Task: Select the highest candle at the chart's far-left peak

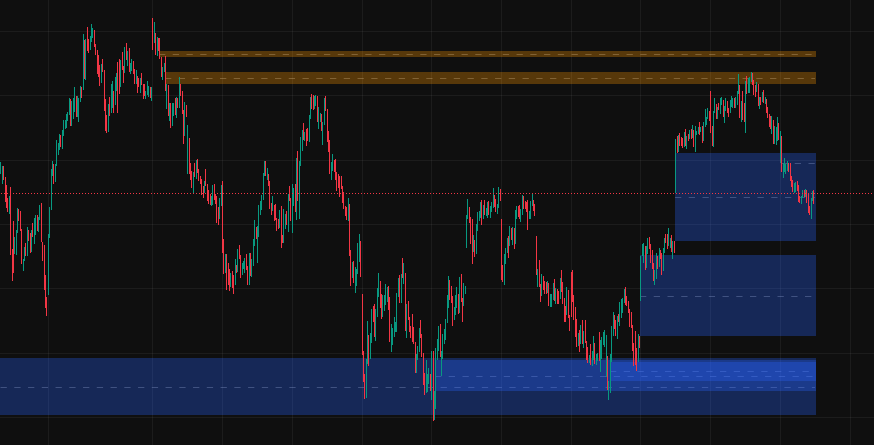Action: 91,32
